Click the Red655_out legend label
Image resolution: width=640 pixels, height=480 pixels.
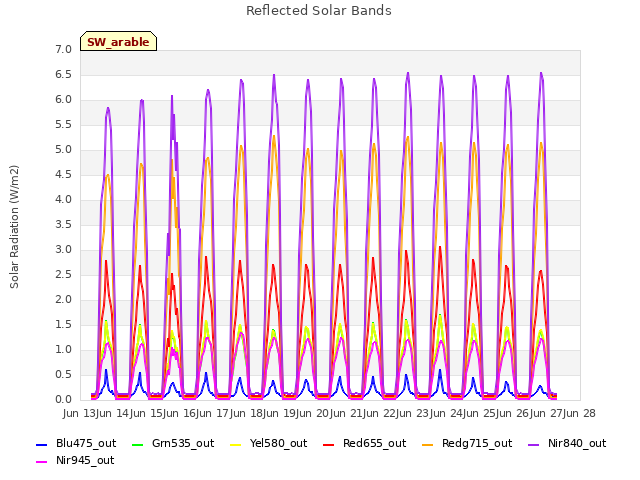pyautogui.click(x=375, y=443)
